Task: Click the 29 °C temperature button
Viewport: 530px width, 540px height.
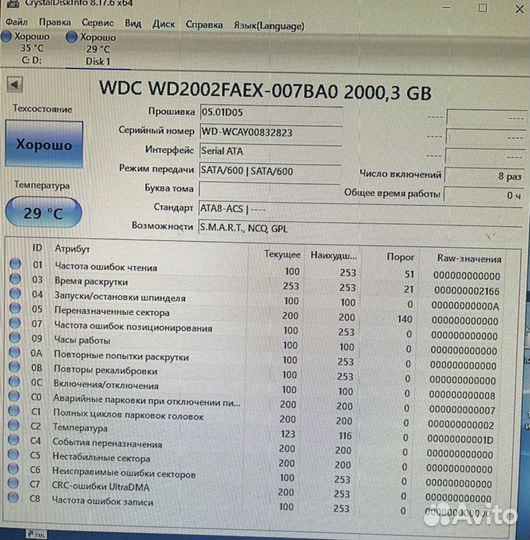Action: tap(43, 213)
